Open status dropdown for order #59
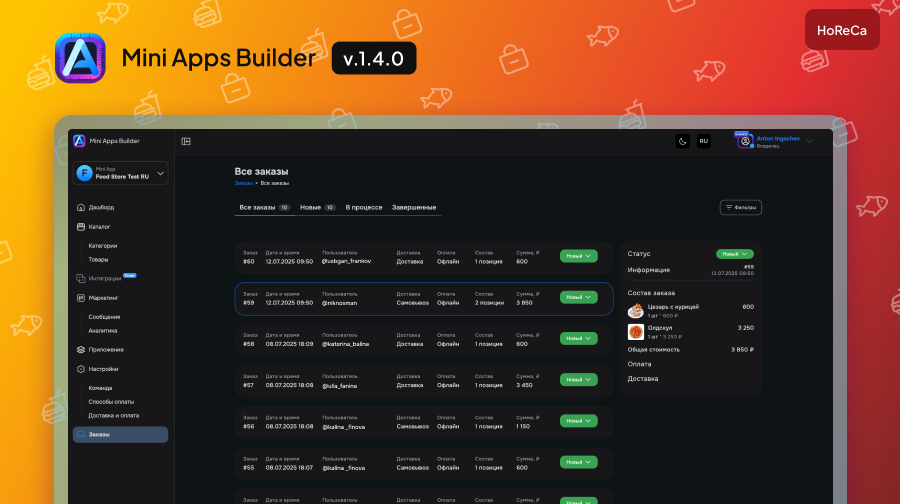This screenshot has width=900, height=504. (579, 297)
